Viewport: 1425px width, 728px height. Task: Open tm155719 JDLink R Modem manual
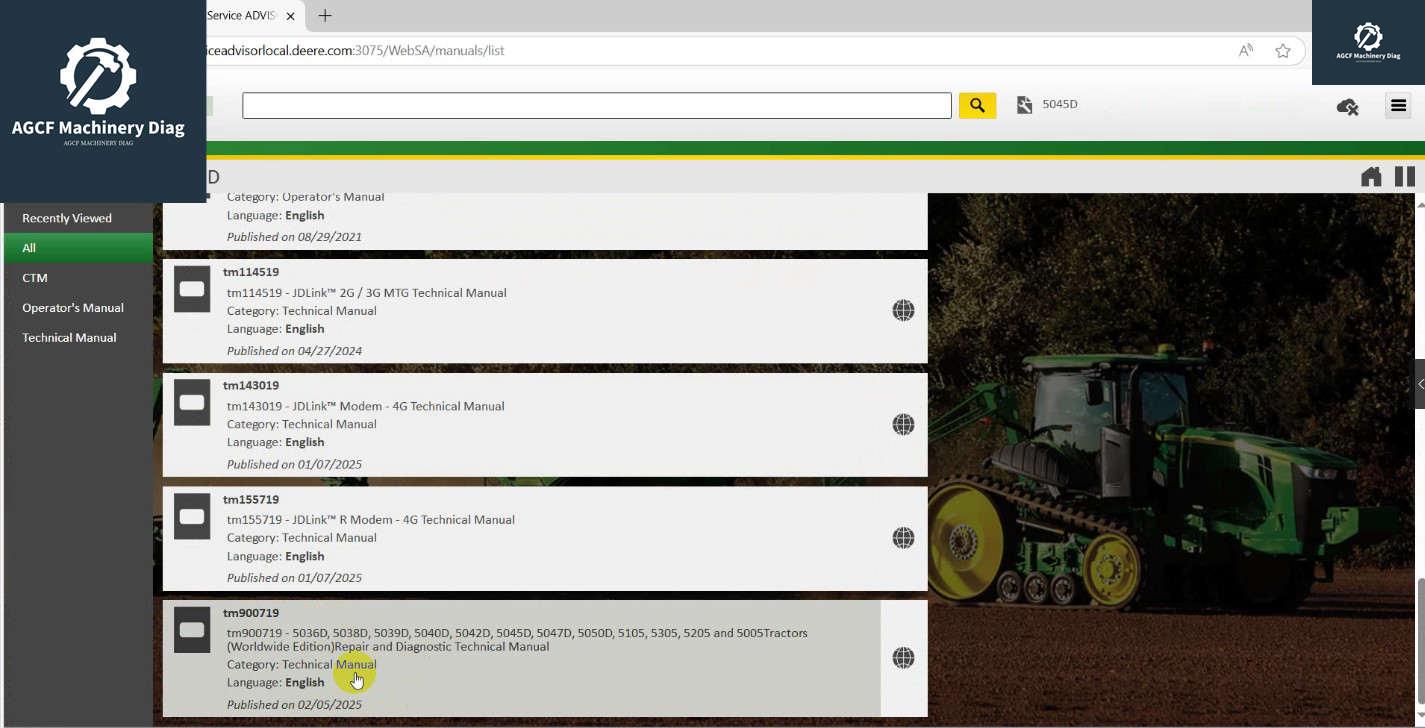tap(370, 519)
